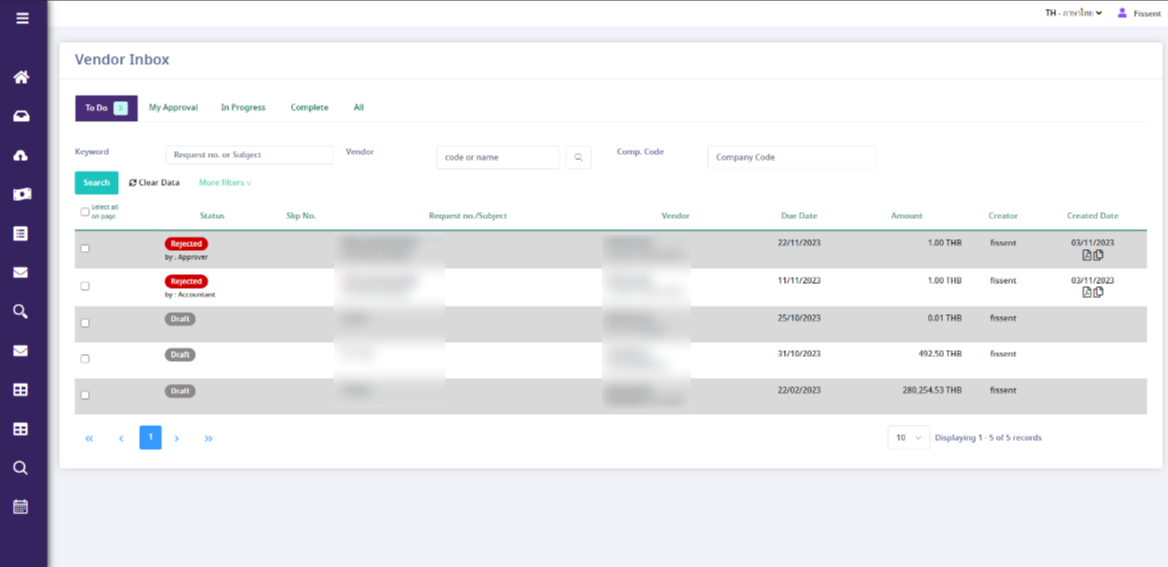Select checkbox for 492.50 THB draft row
Screen dimensions: 1168x567
pyautogui.click(x=85, y=358)
